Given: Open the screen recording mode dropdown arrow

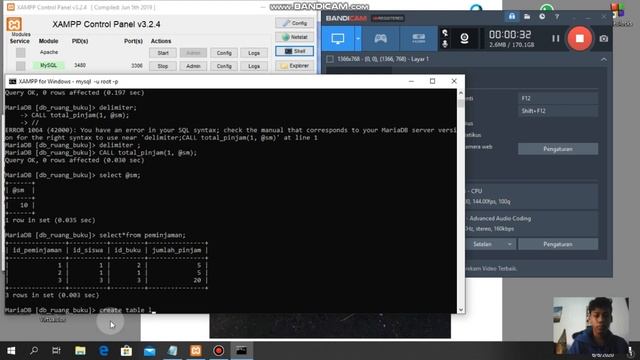Looking at the screenshot, I should tap(358, 39).
